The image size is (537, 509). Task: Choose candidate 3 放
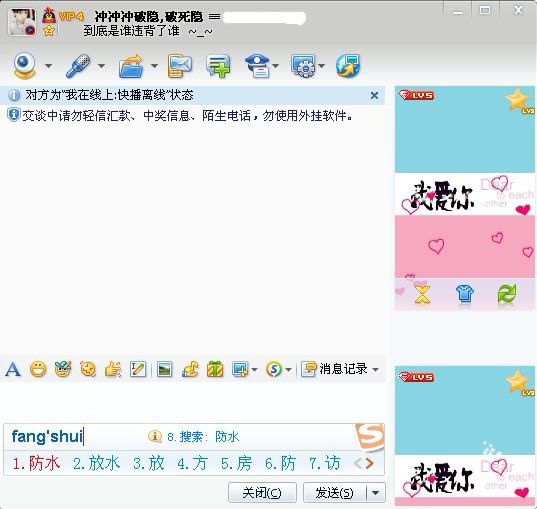click(x=149, y=463)
